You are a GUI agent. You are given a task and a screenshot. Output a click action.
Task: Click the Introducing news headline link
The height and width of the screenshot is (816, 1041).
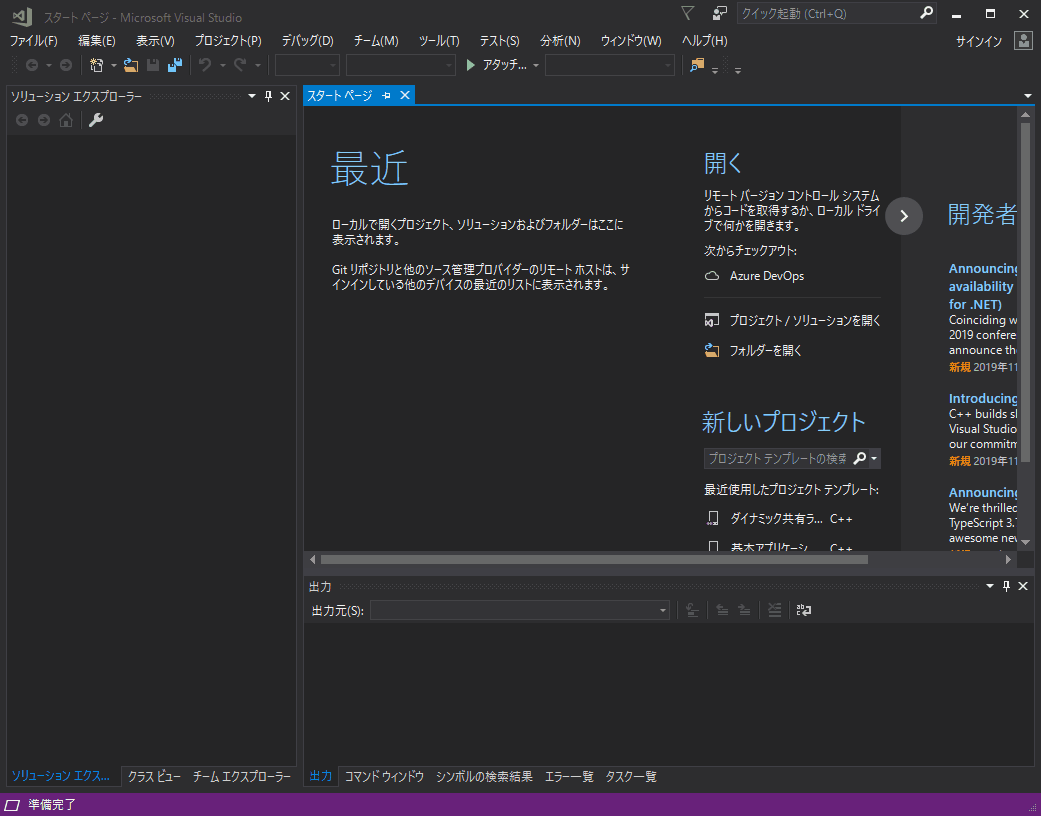tap(983, 398)
